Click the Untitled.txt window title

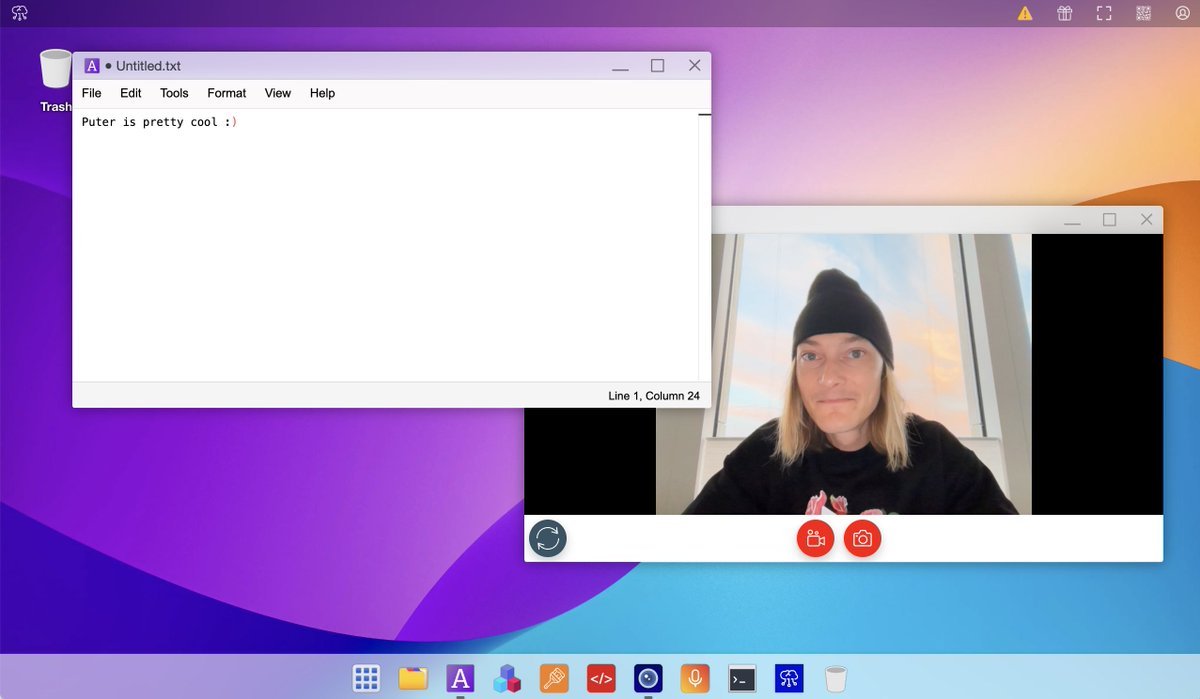coord(148,66)
